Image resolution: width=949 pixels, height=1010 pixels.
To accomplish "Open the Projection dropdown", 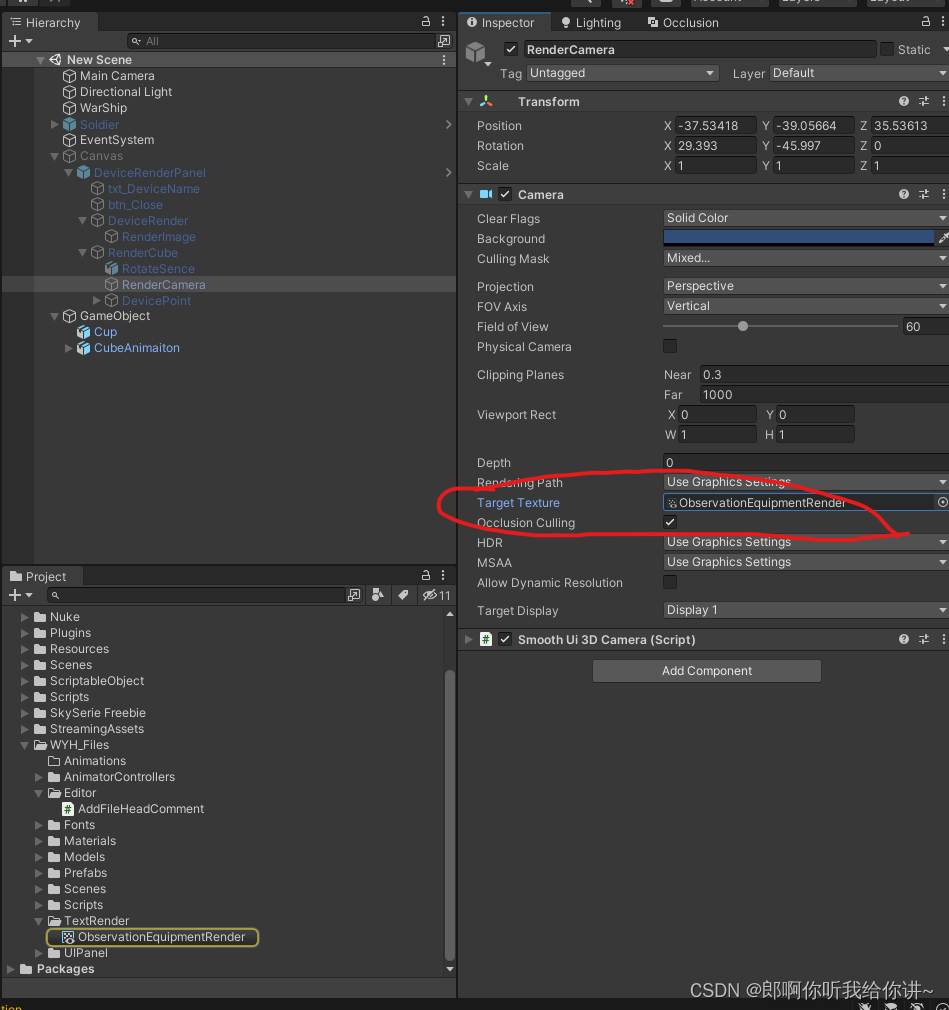I will pyautogui.click(x=806, y=285).
